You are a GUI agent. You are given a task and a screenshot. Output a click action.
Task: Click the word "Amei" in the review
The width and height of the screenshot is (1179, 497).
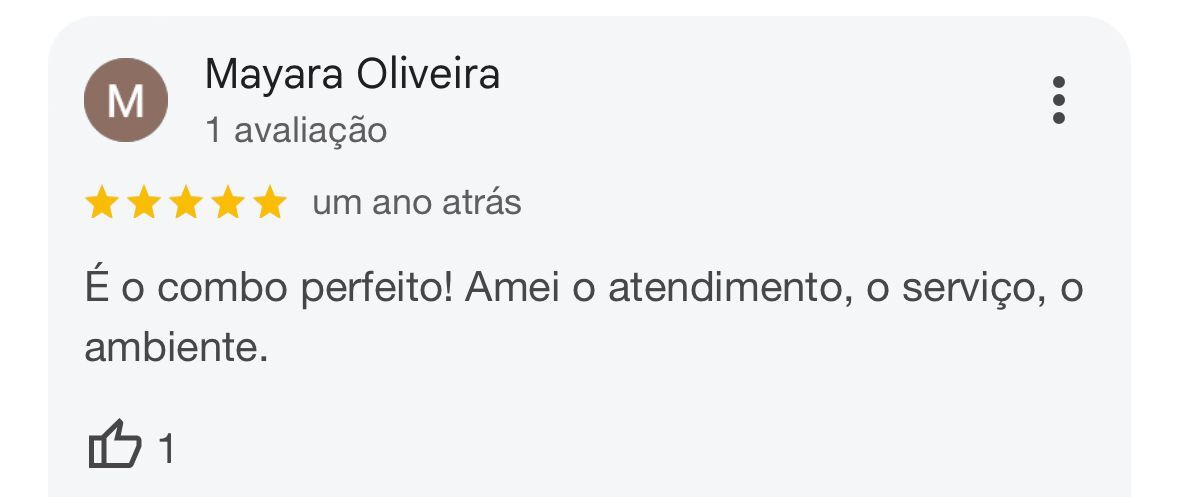[x=512, y=289]
